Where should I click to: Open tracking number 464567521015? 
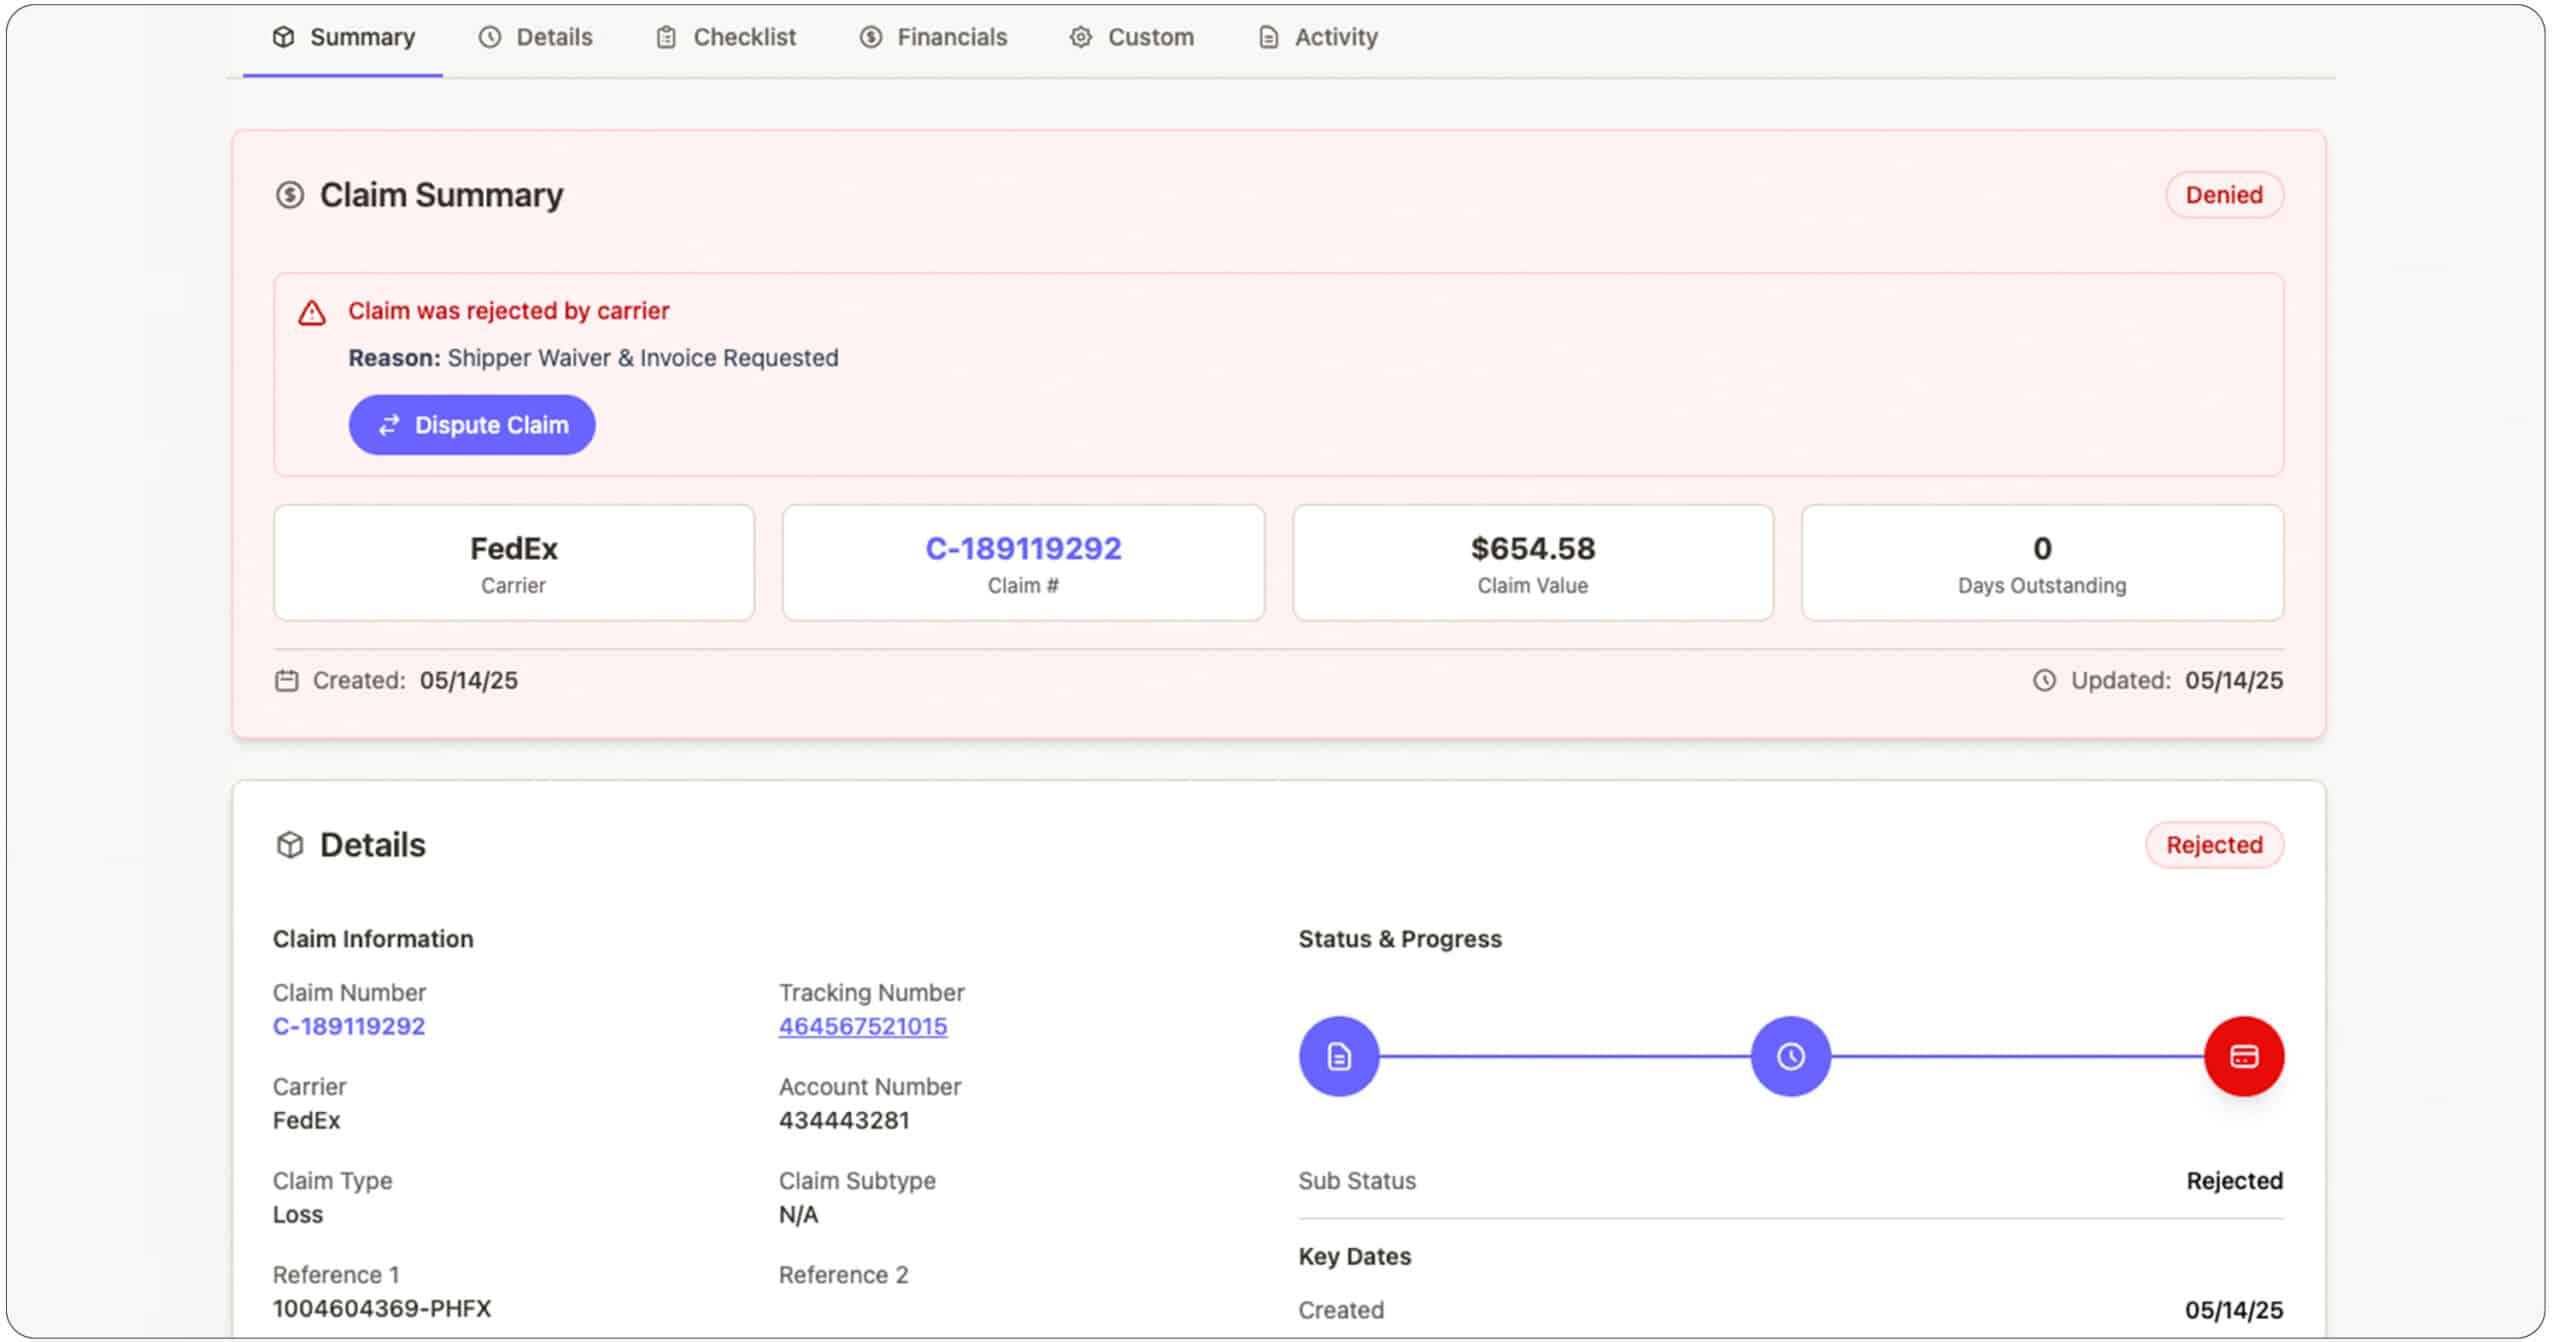862,1026
